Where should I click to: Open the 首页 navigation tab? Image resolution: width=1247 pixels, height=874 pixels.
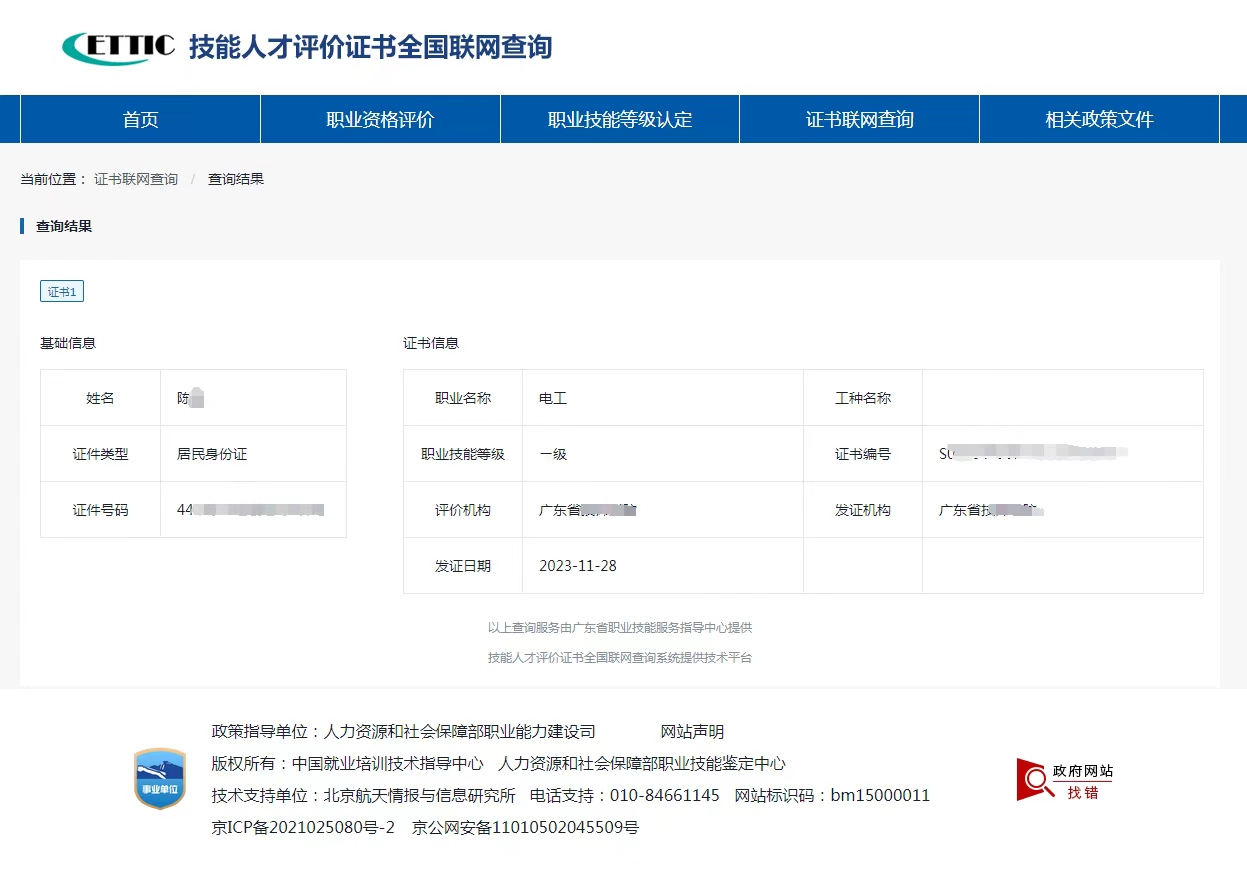[140, 120]
